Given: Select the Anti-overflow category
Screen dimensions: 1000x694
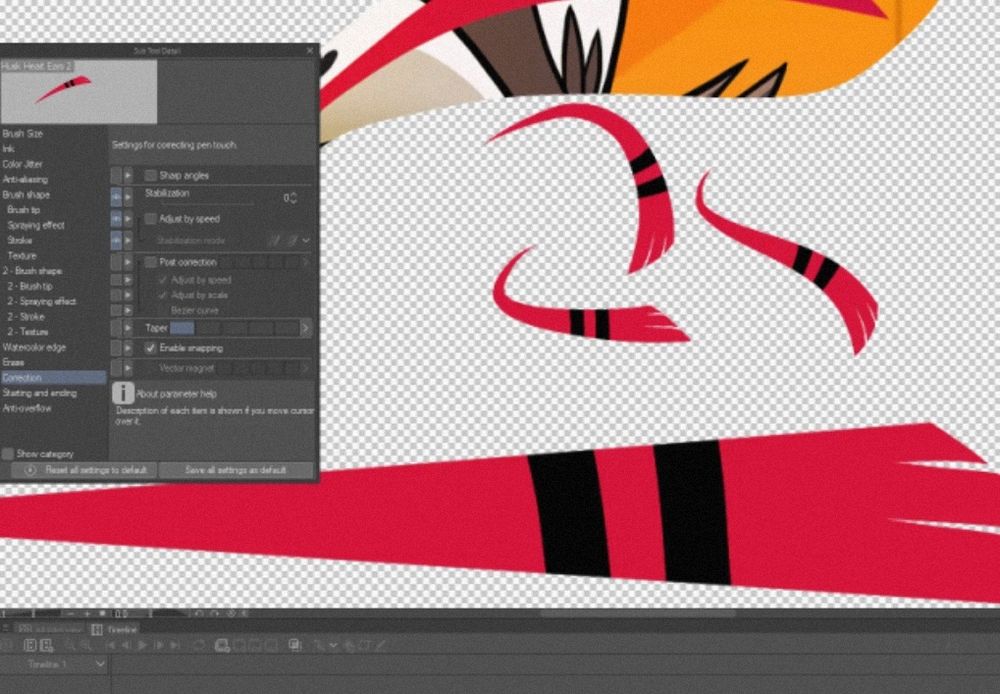Looking at the screenshot, I should [x=27, y=408].
